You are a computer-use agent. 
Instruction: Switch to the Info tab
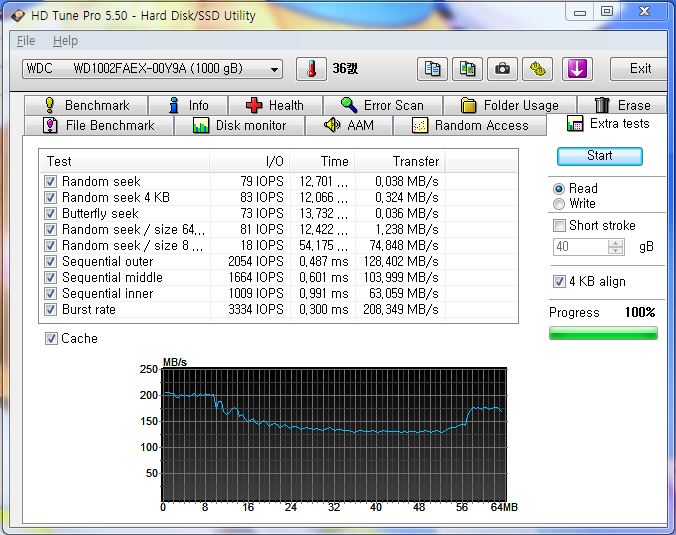(x=188, y=105)
